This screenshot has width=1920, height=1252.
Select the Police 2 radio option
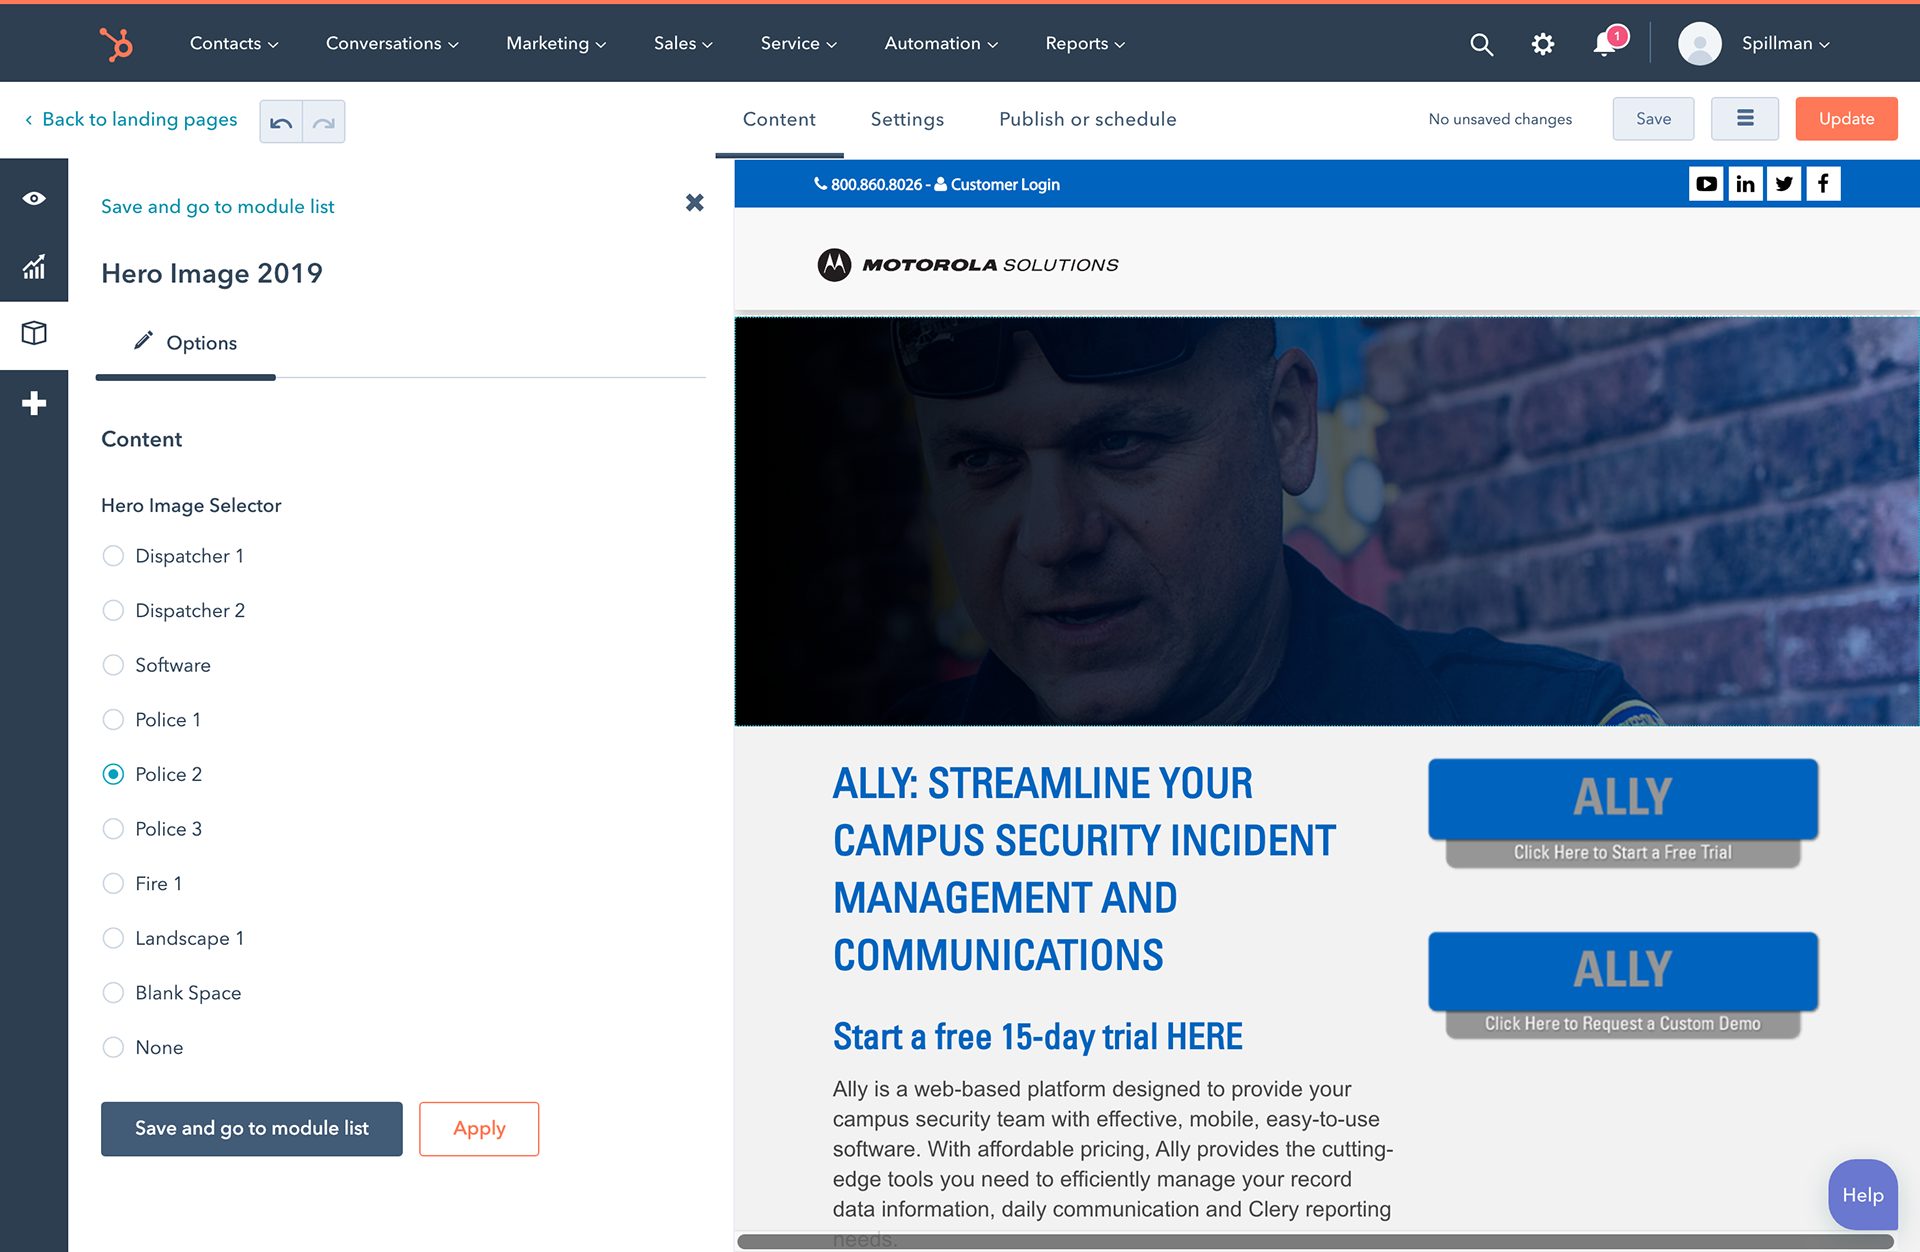(x=113, y=774)
